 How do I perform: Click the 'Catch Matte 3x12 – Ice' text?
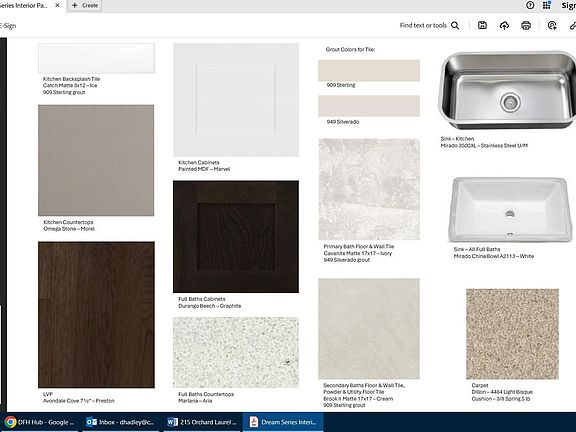70,86
